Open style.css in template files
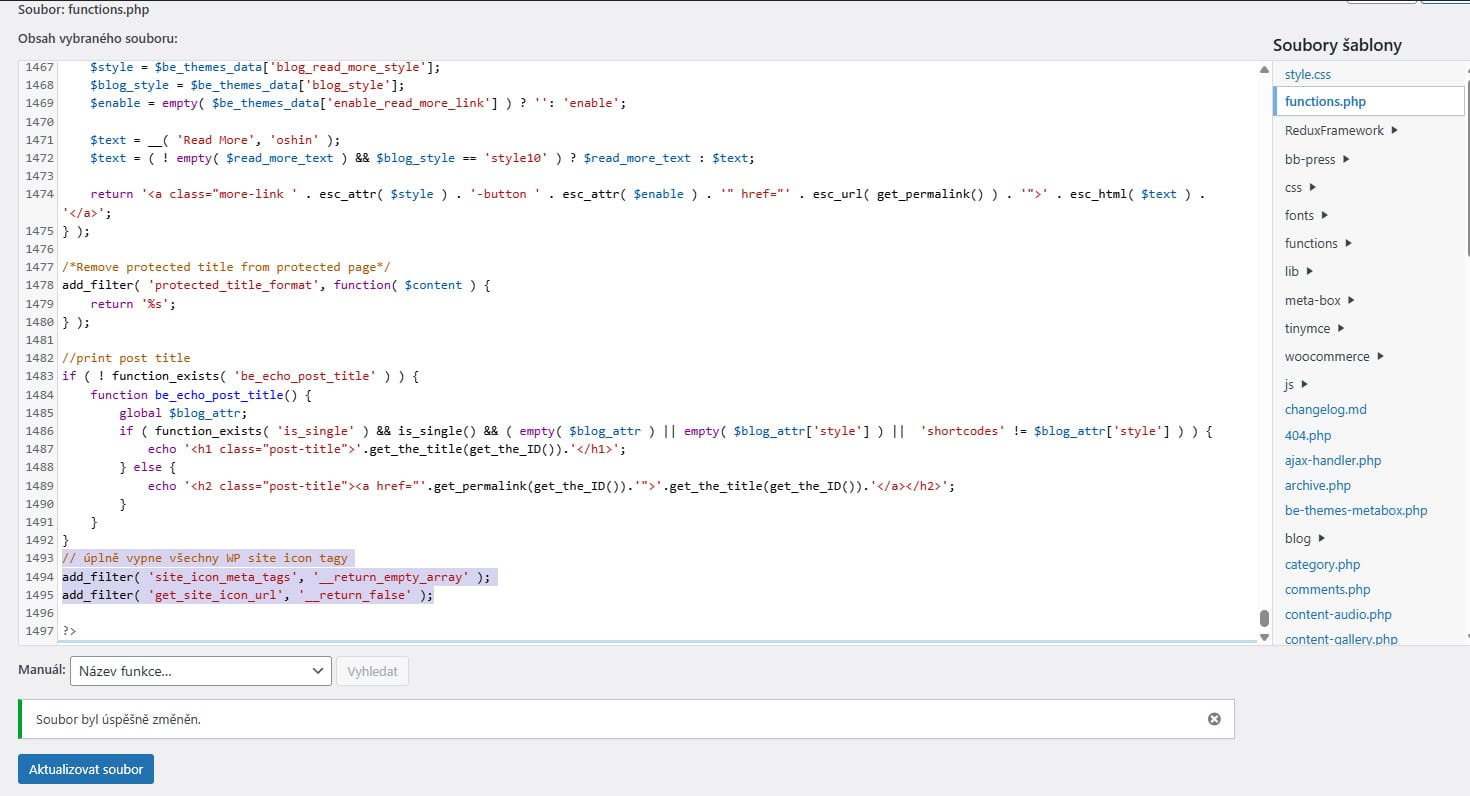Screen dimensions: 1470x796 click(x=1307, y=74)
